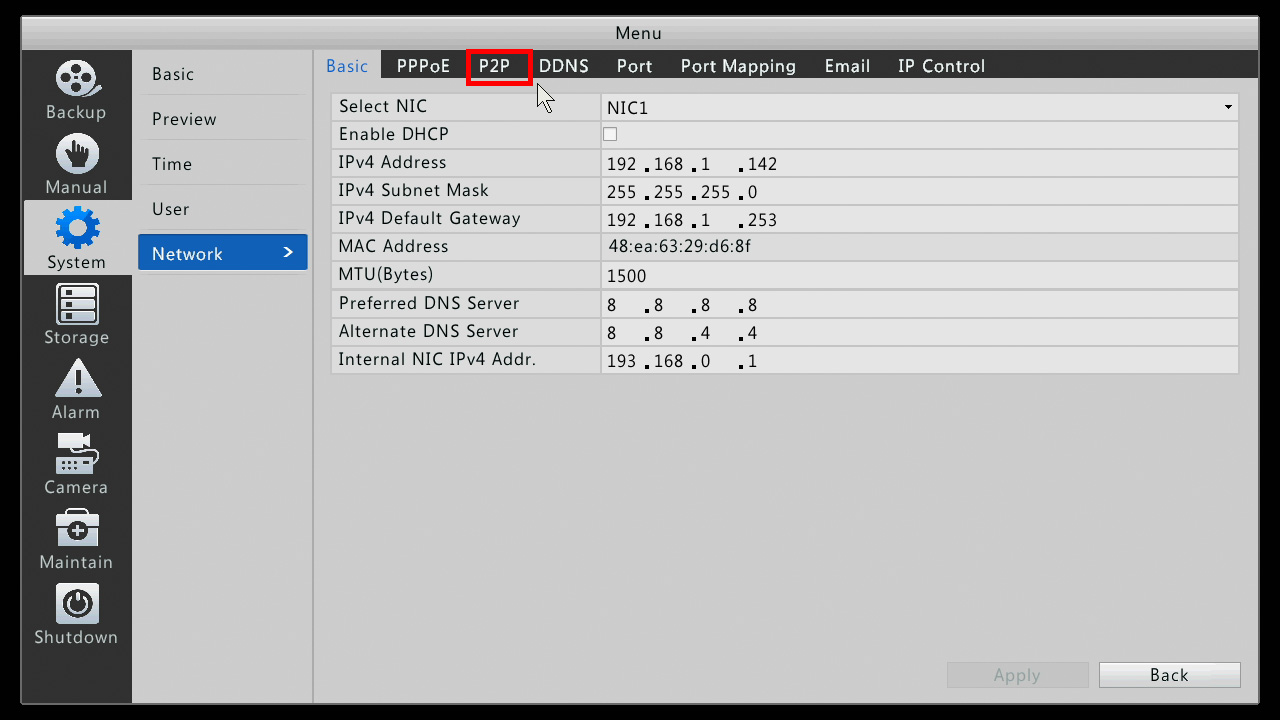Click the Apply button
This screenshot has height=720, width=1280.
pos(1017,675)
